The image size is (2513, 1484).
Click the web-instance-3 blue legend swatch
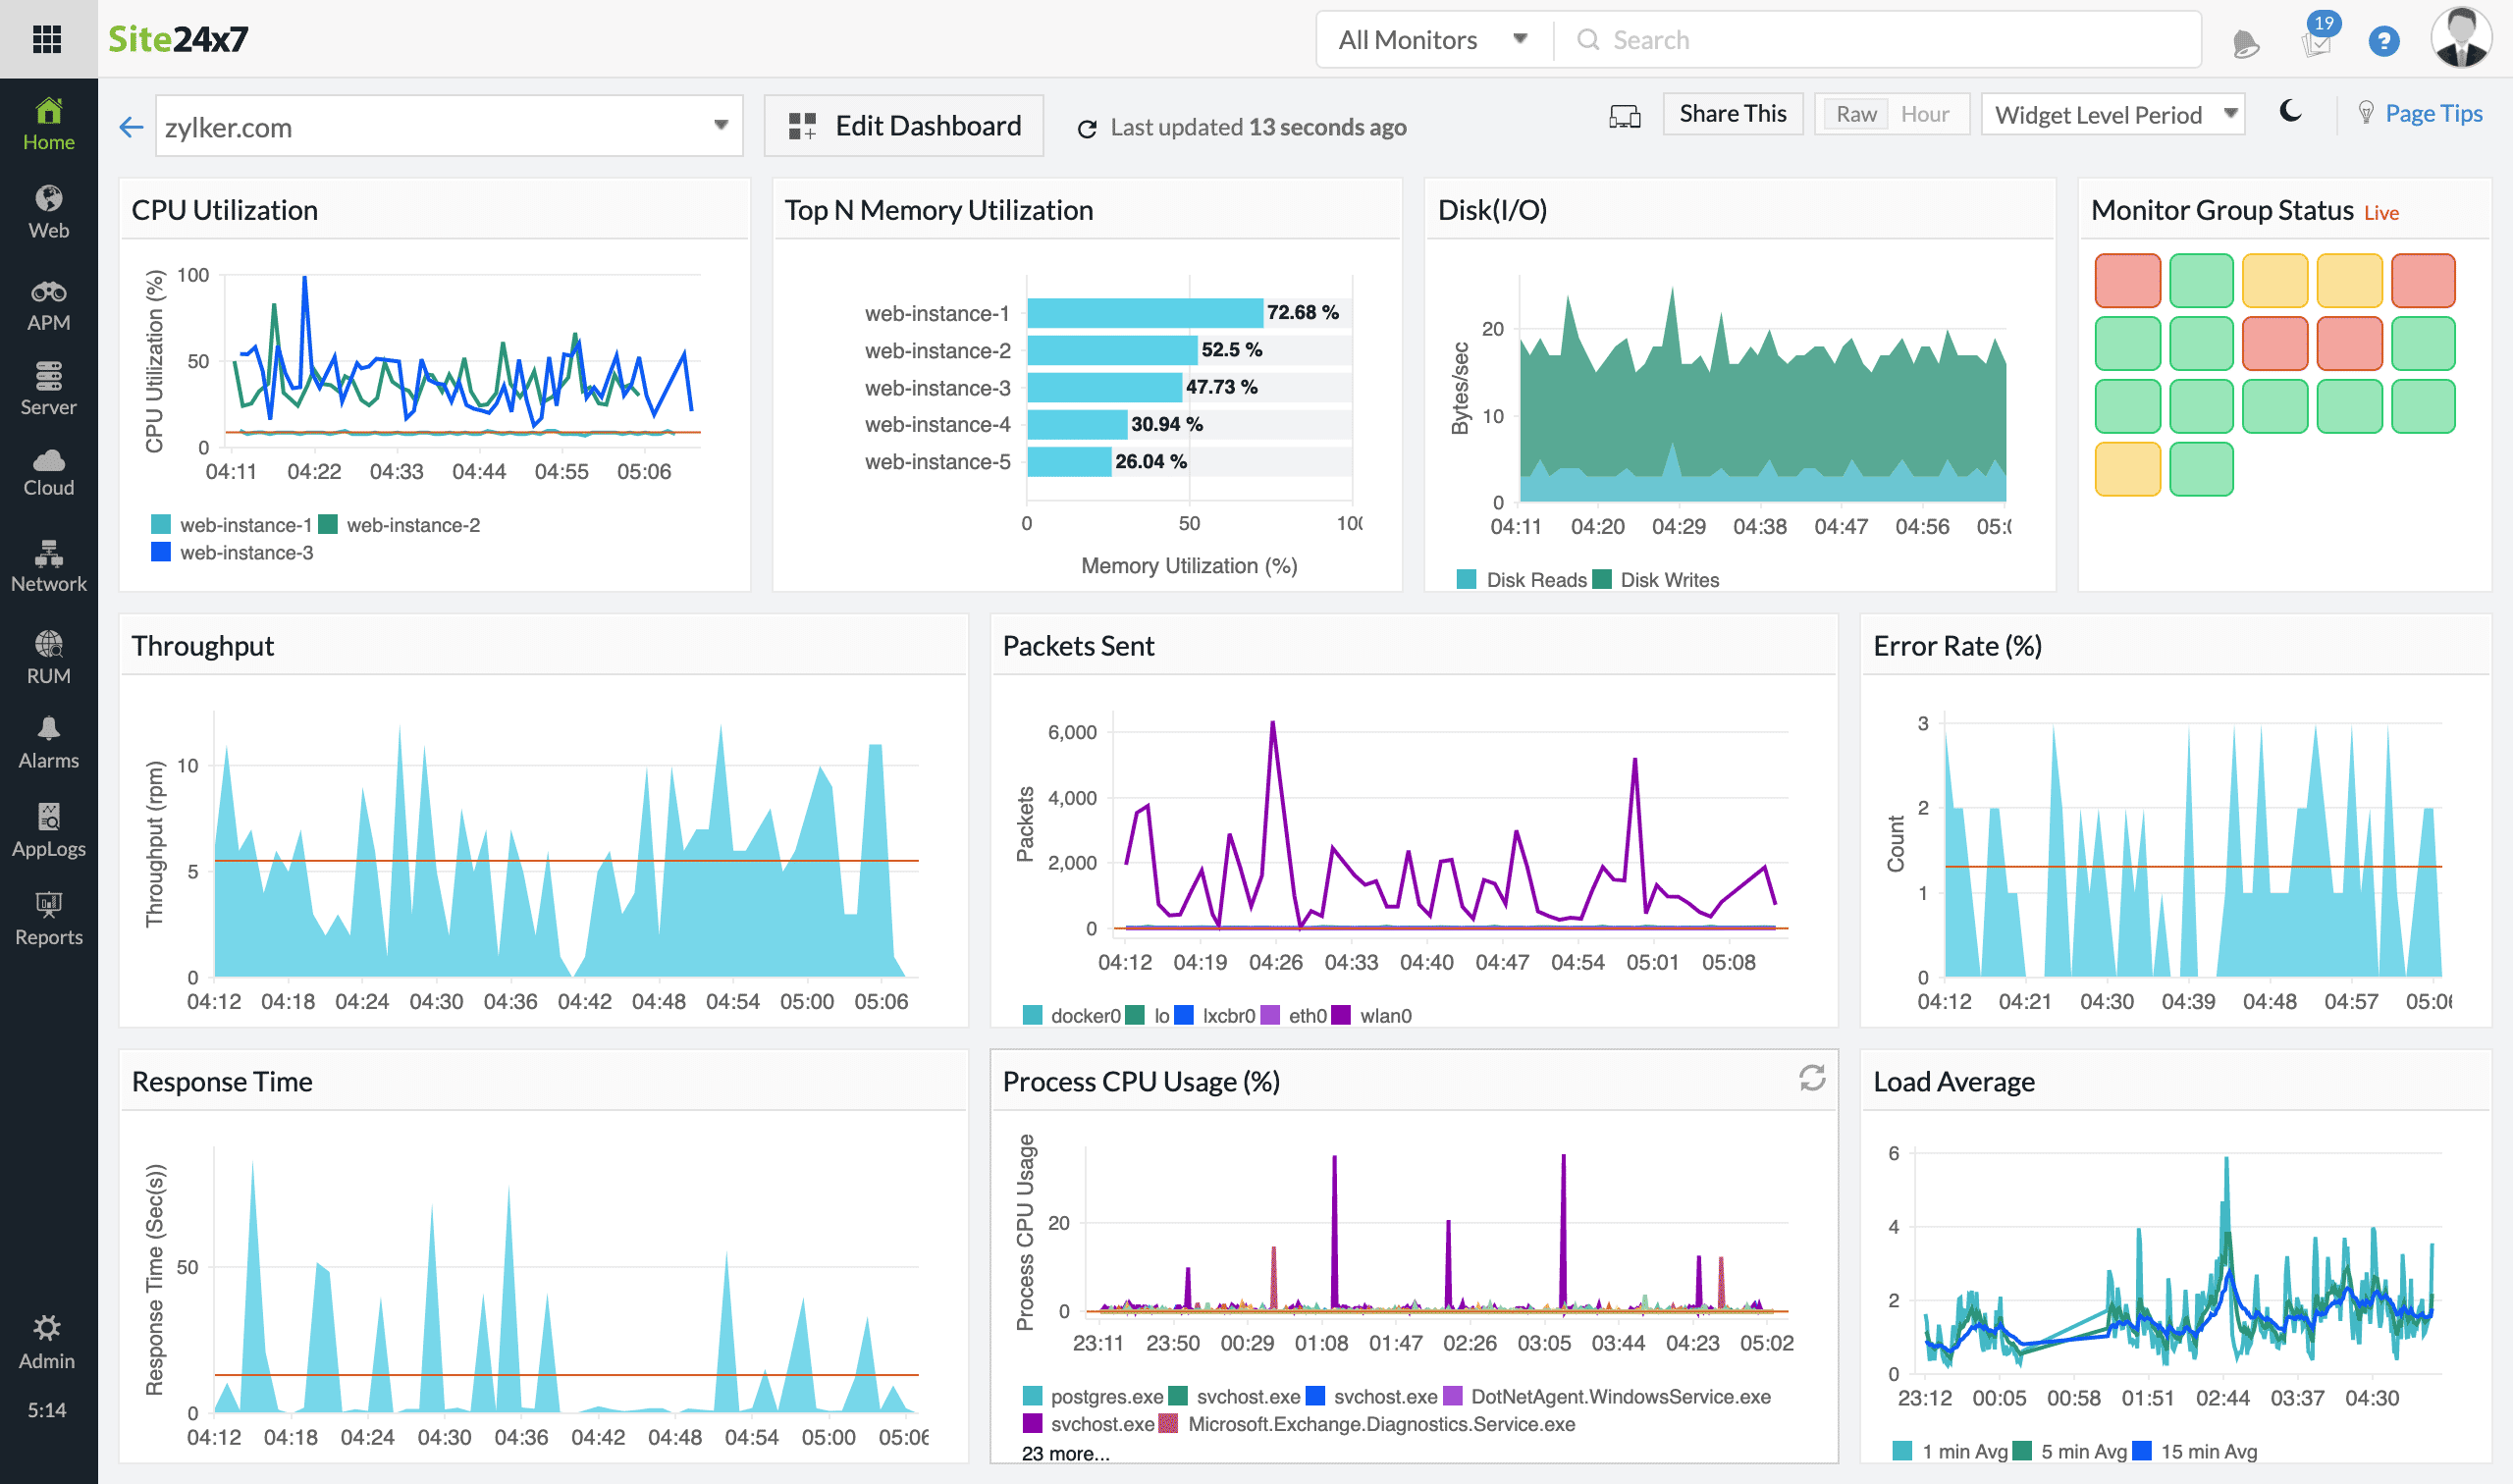pyautogui.click(x=160, y=552)
